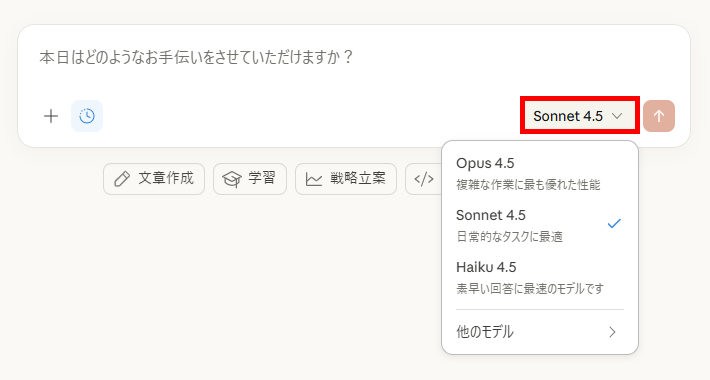Click the orange send arrow button
Image resolution: width=710 pixels, height=380 pixels.
[x=659, y=116]
